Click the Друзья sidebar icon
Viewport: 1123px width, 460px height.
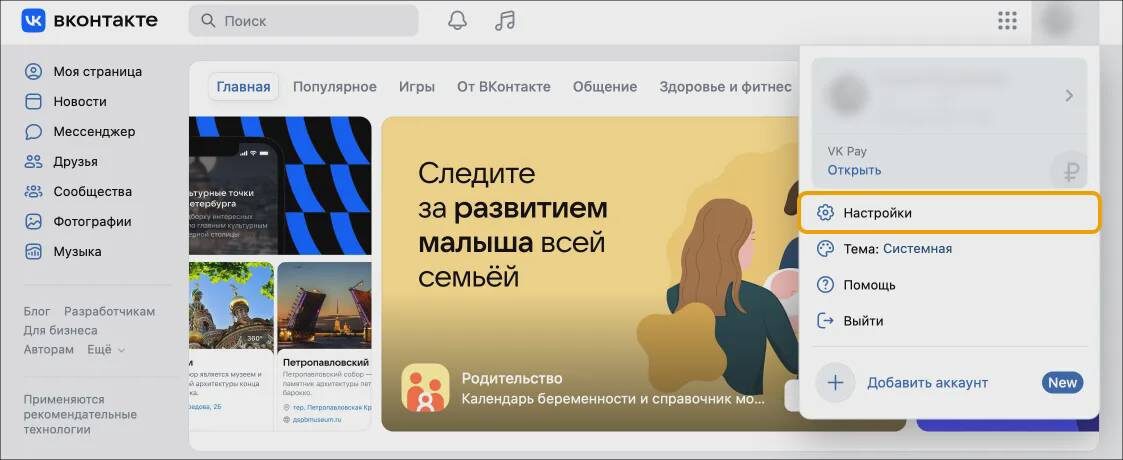coord(34,162)
